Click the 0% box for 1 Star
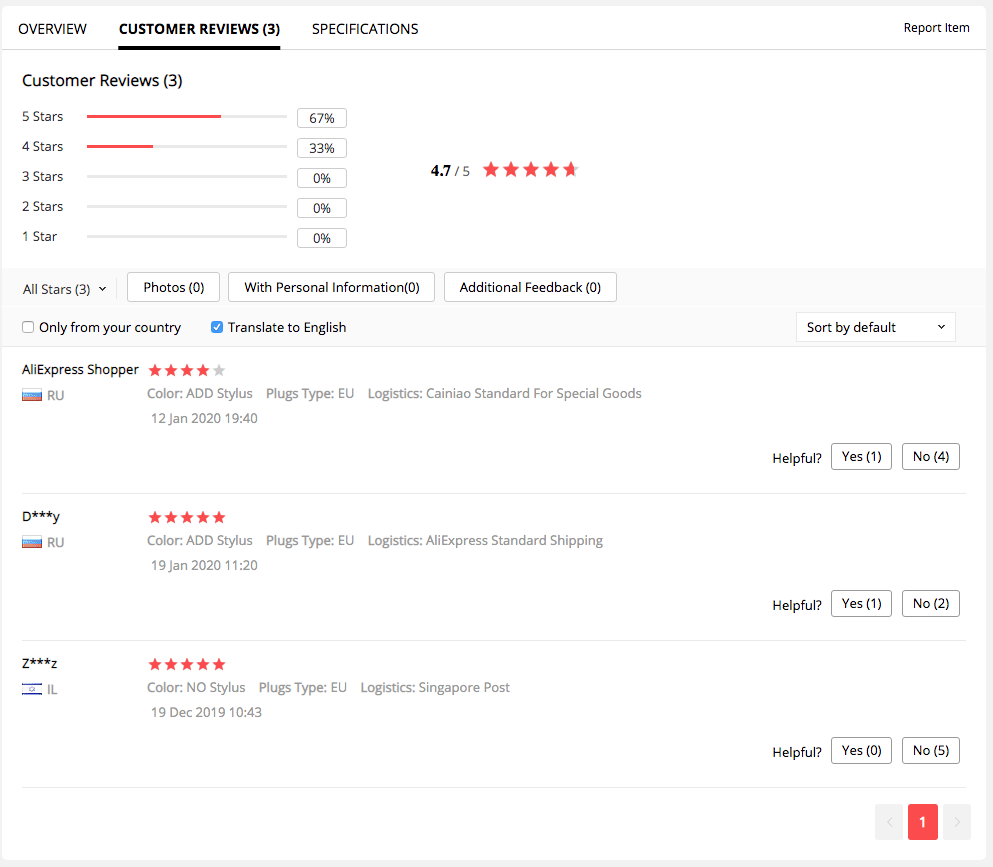 click(x=322, y=238)
